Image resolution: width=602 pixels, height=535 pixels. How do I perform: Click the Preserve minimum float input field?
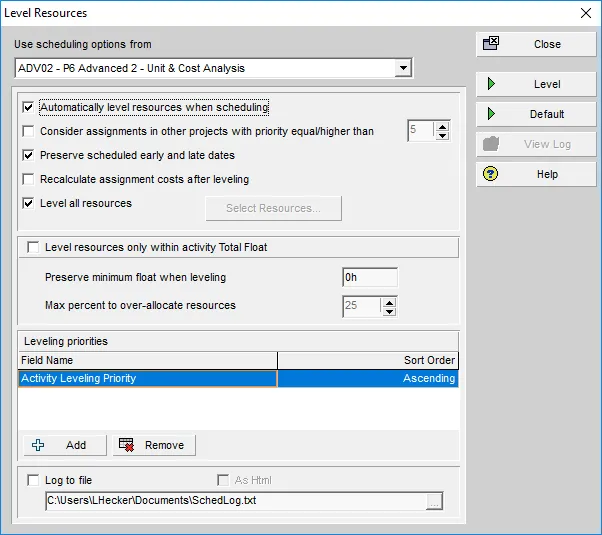(x=369, y=278)
